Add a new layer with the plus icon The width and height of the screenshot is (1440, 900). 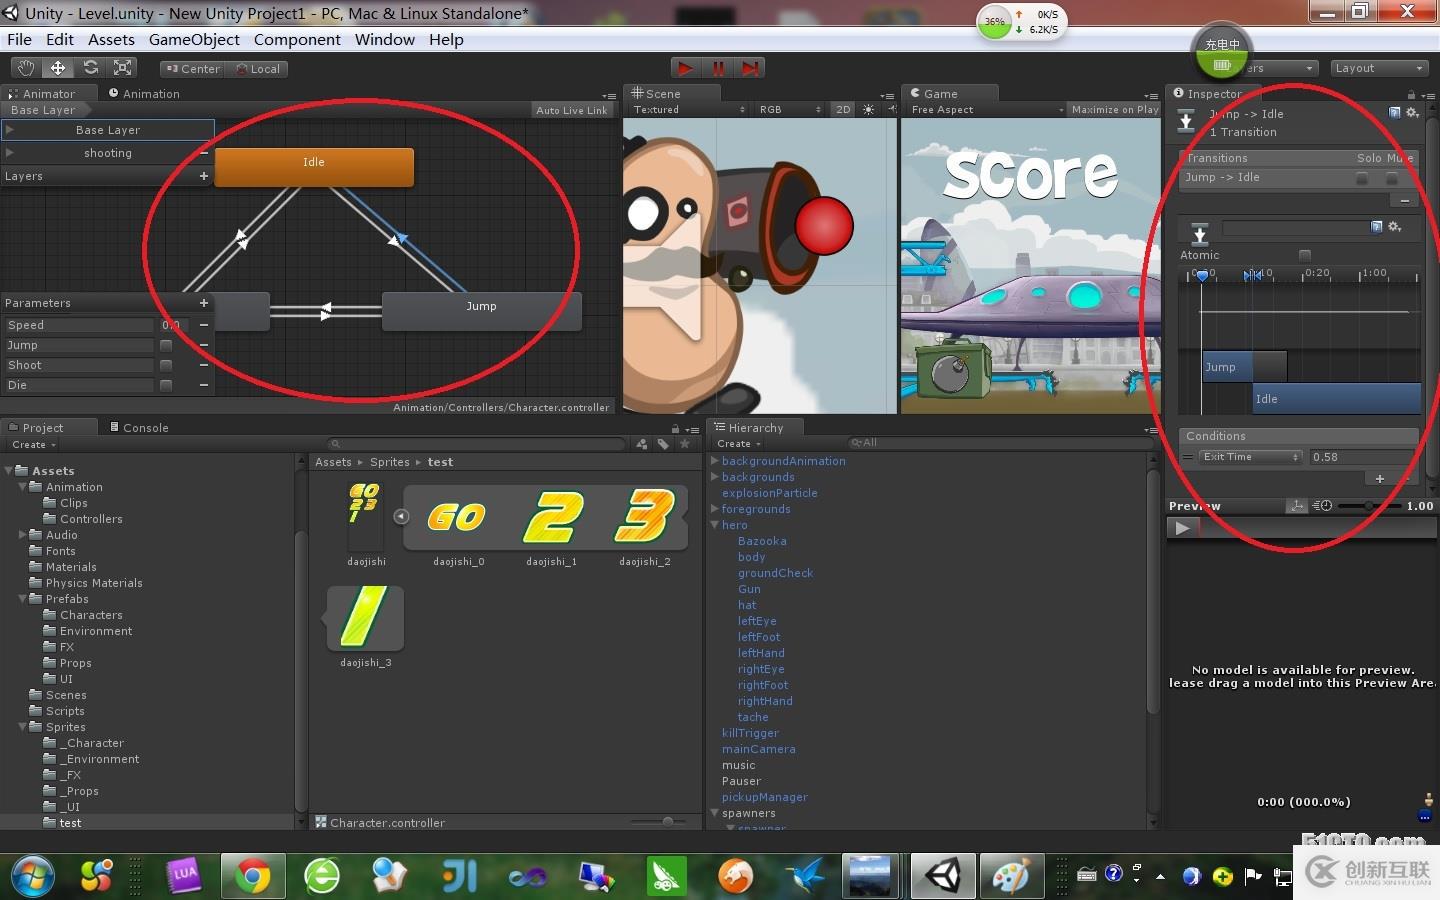click(204, 176)
